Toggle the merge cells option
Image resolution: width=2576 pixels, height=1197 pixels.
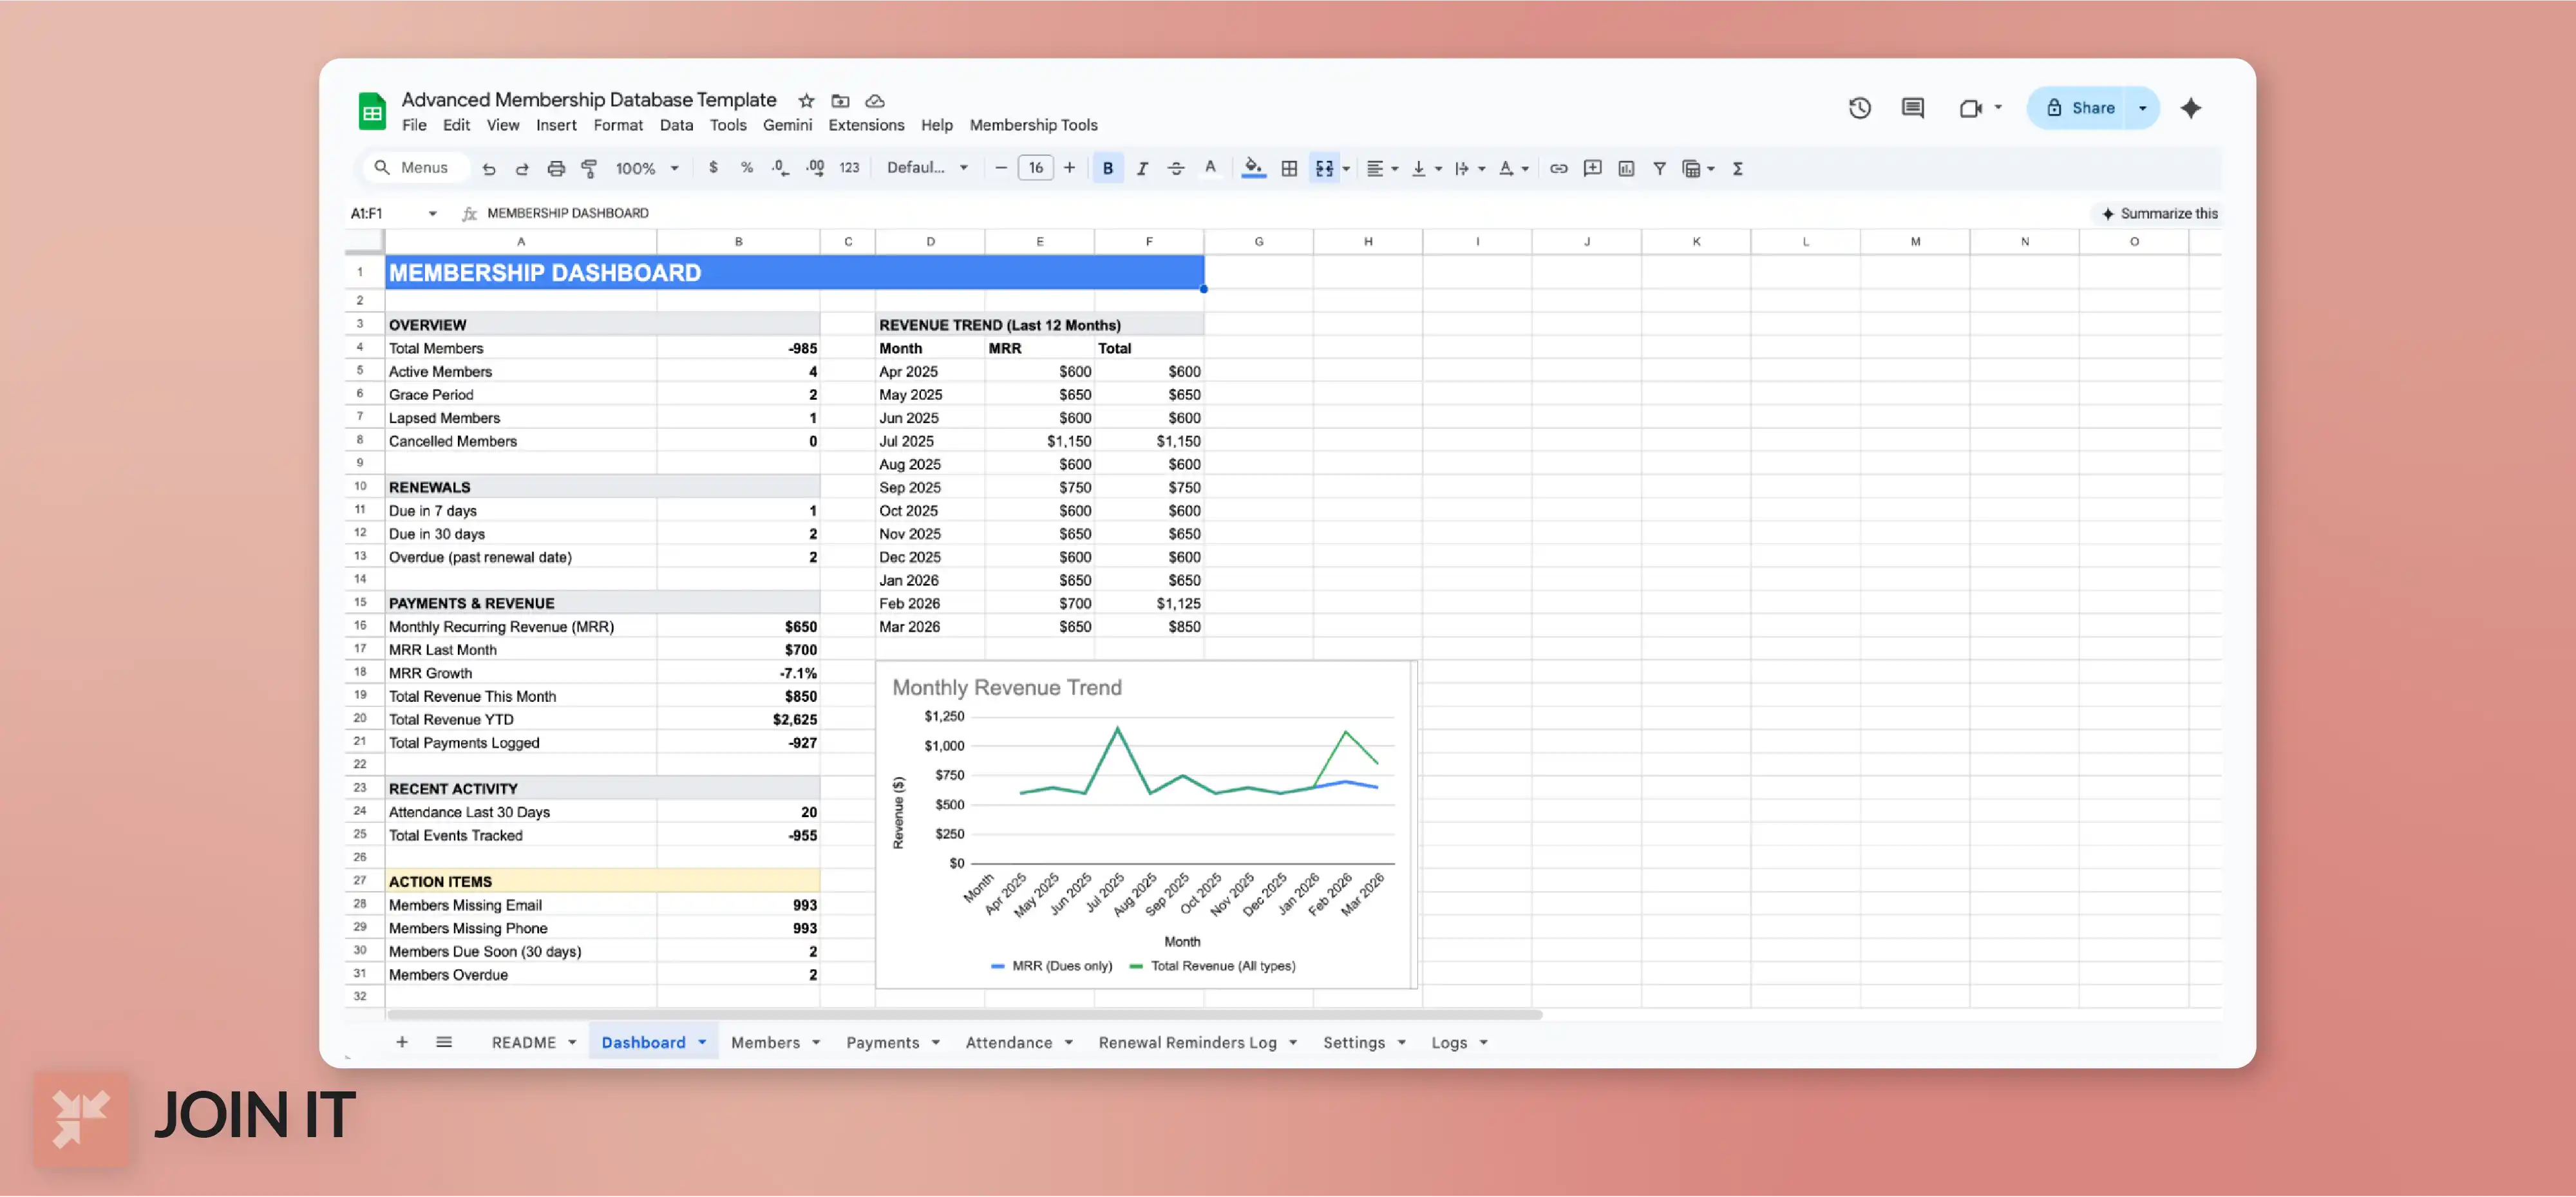[1325, 168]
